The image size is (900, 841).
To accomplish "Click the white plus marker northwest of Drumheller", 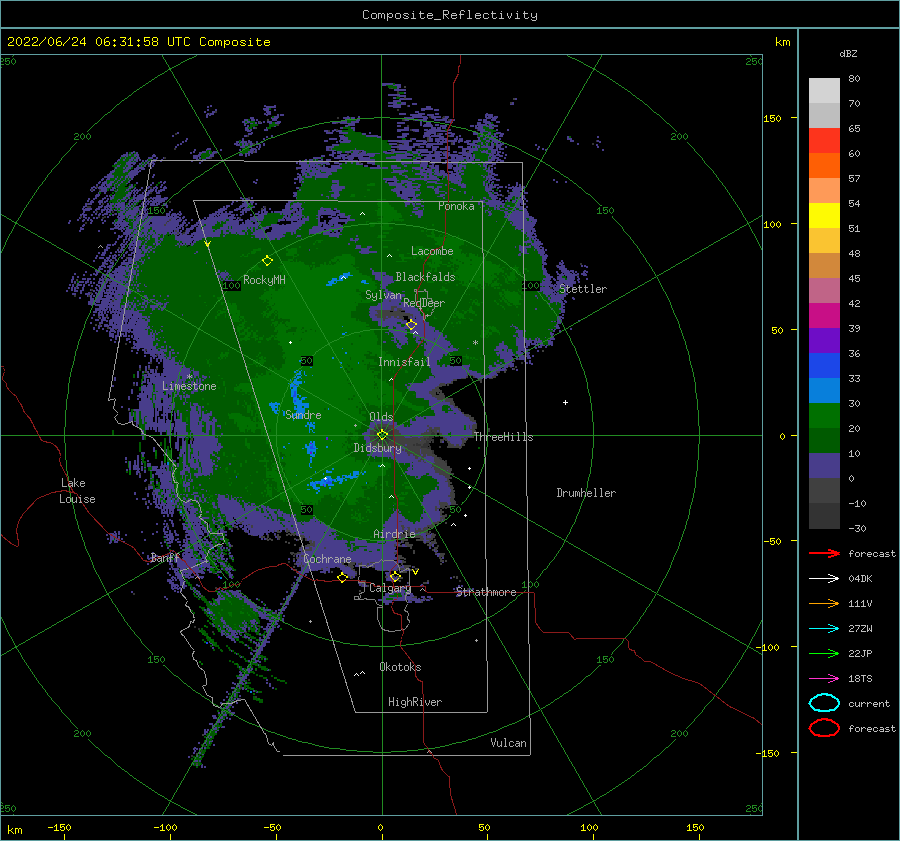I will 565,402.
